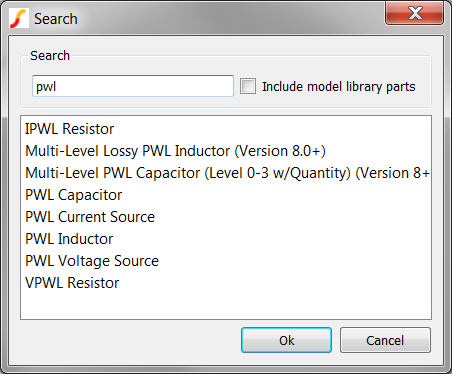
Task: Click the Version 8.0+ text in inductor entry
Action: coord(280,151)
